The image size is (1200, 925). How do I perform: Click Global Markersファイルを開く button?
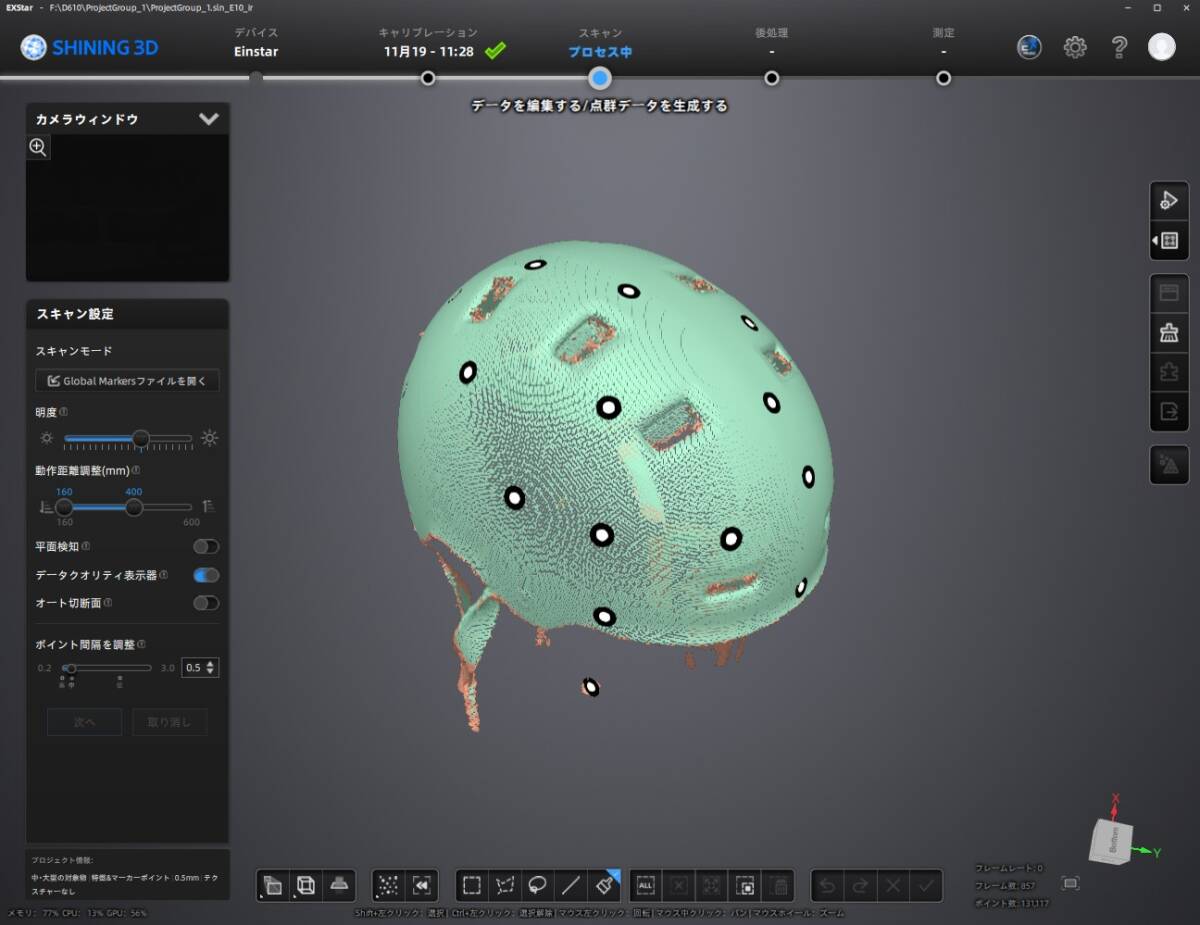[127, 381]
